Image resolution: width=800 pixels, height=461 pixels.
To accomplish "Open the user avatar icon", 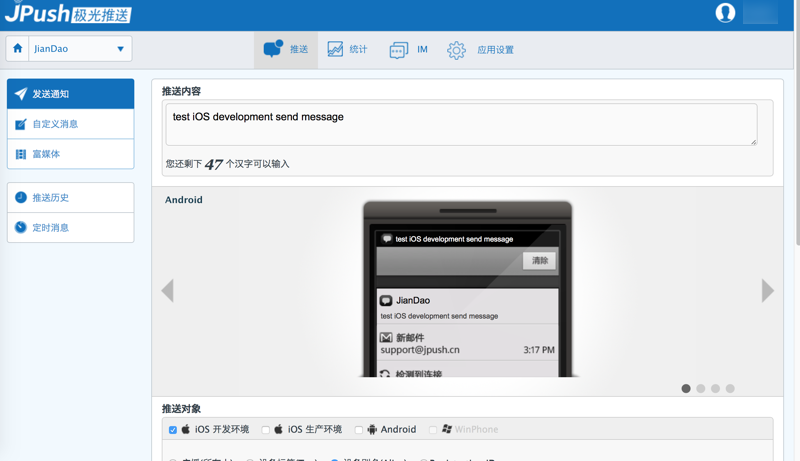I will point(725,13).
